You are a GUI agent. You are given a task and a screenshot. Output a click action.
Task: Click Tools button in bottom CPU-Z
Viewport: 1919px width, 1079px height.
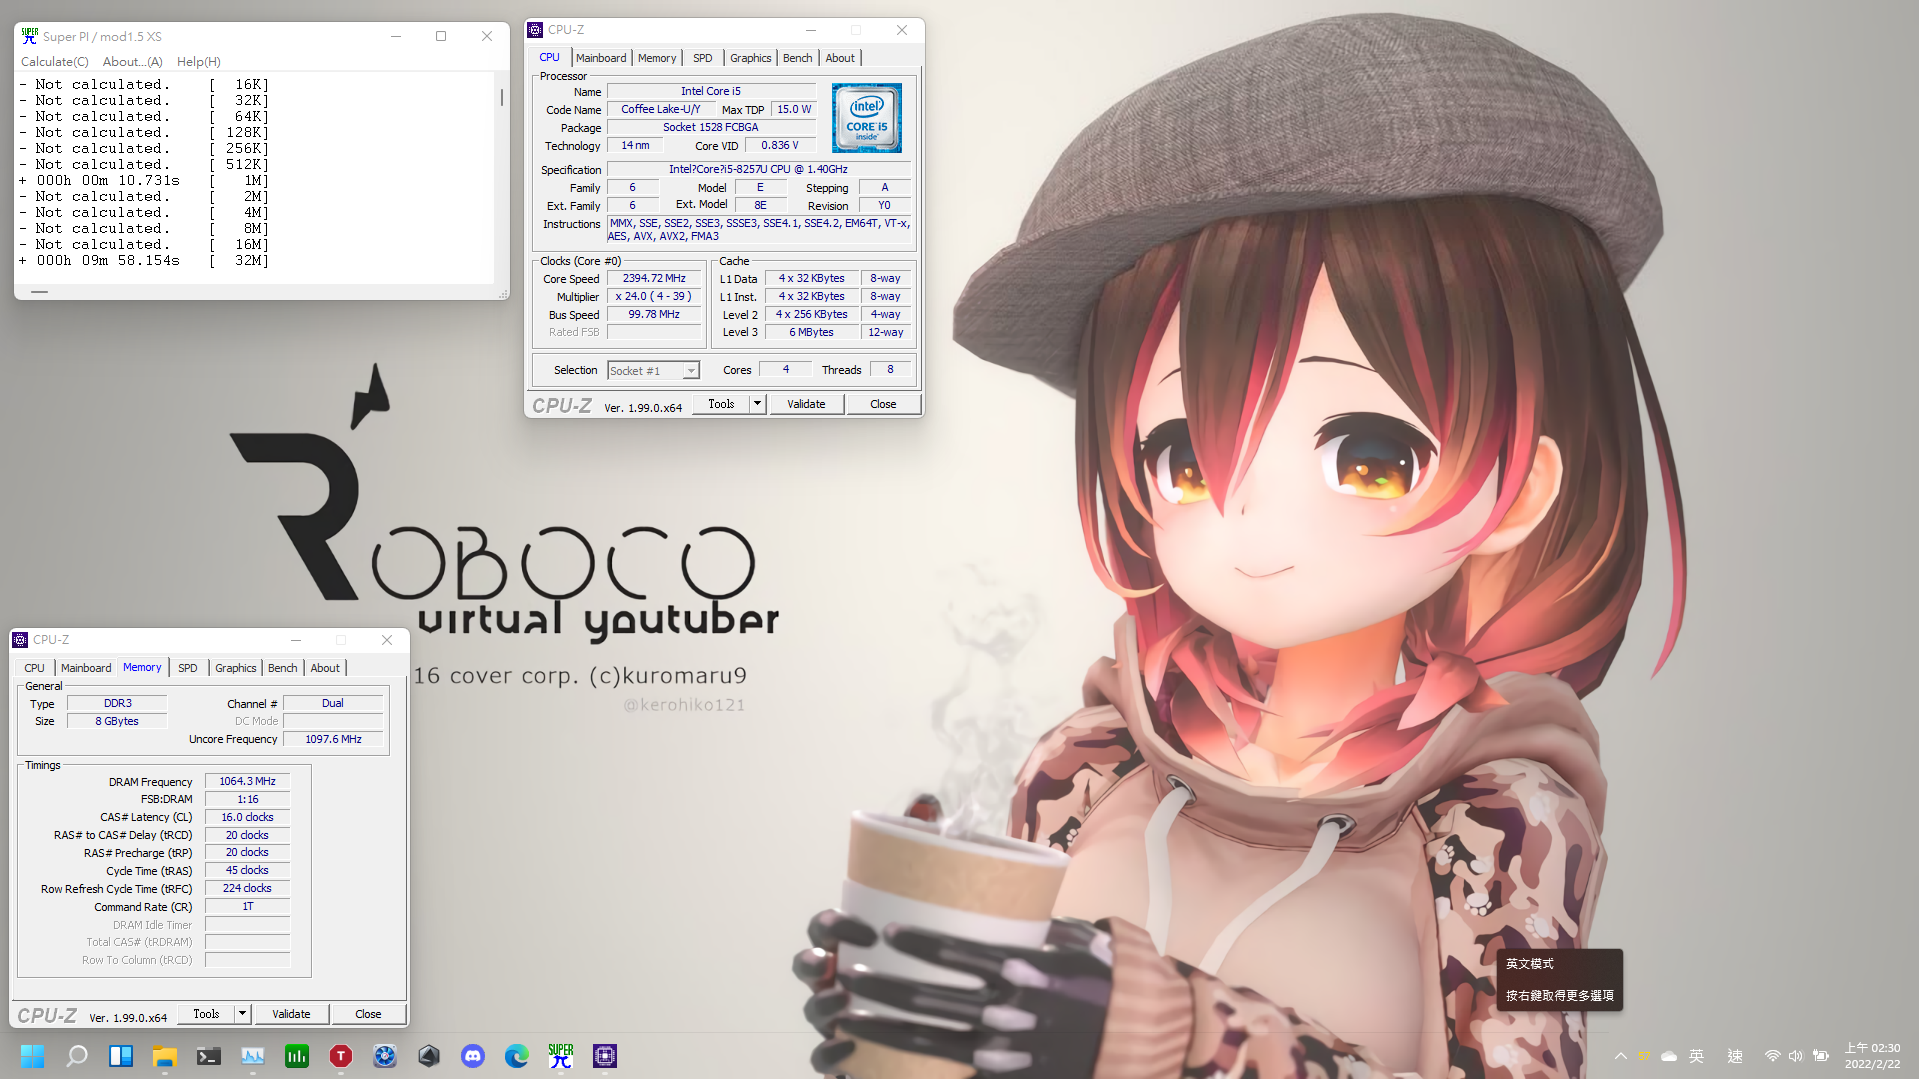(x=206, y=1014)
